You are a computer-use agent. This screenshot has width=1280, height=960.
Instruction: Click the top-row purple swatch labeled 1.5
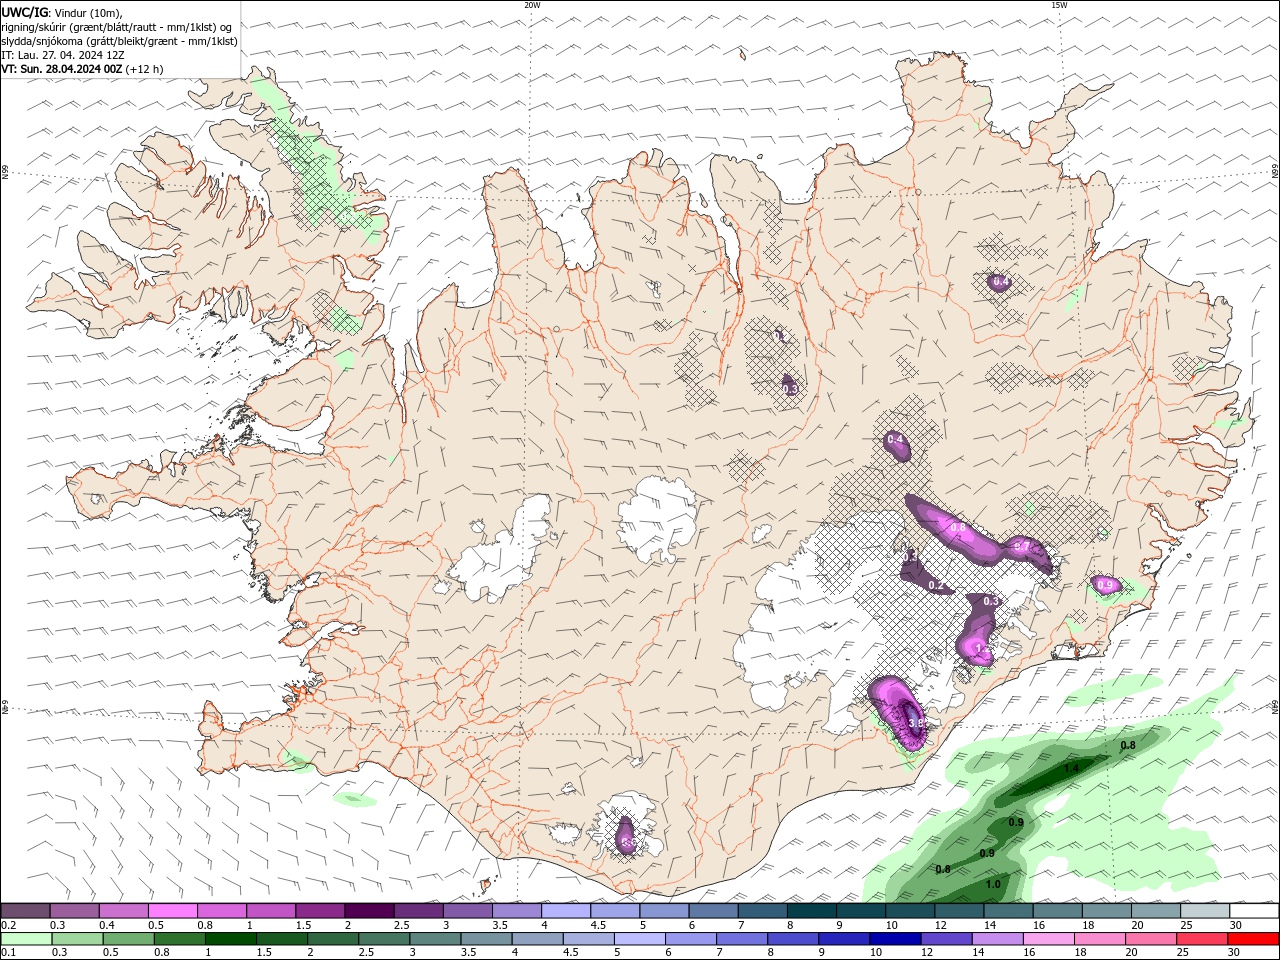click(320, 911)
